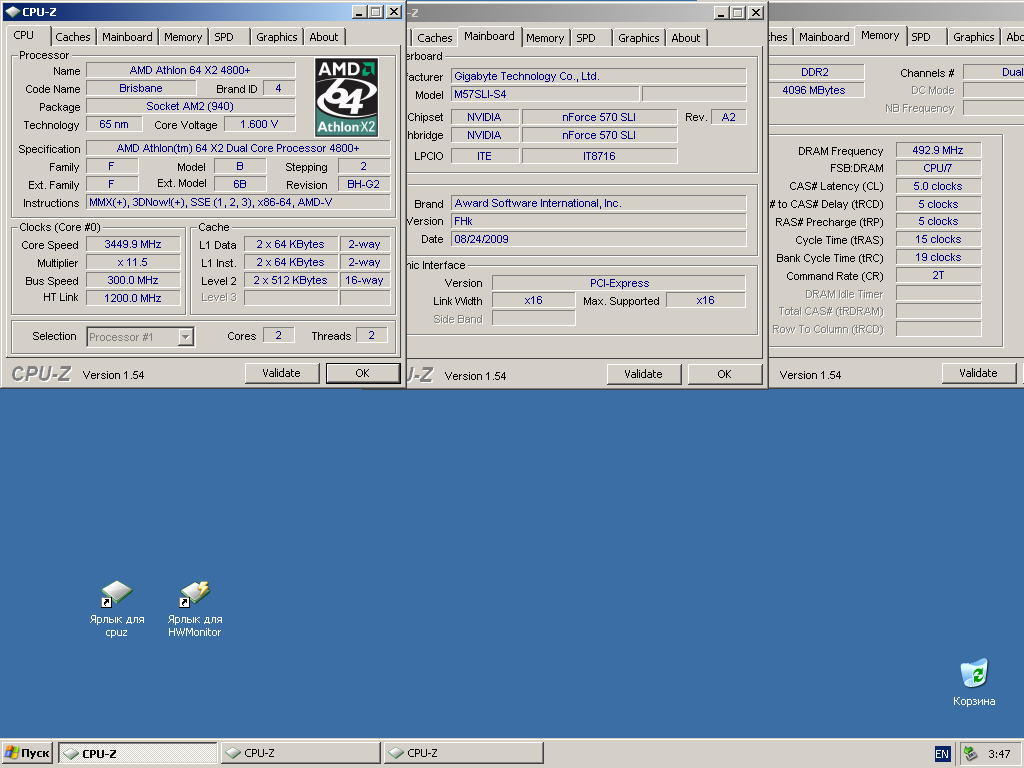Open Mainboard tab in the Memory window

[x=824, y=37]
